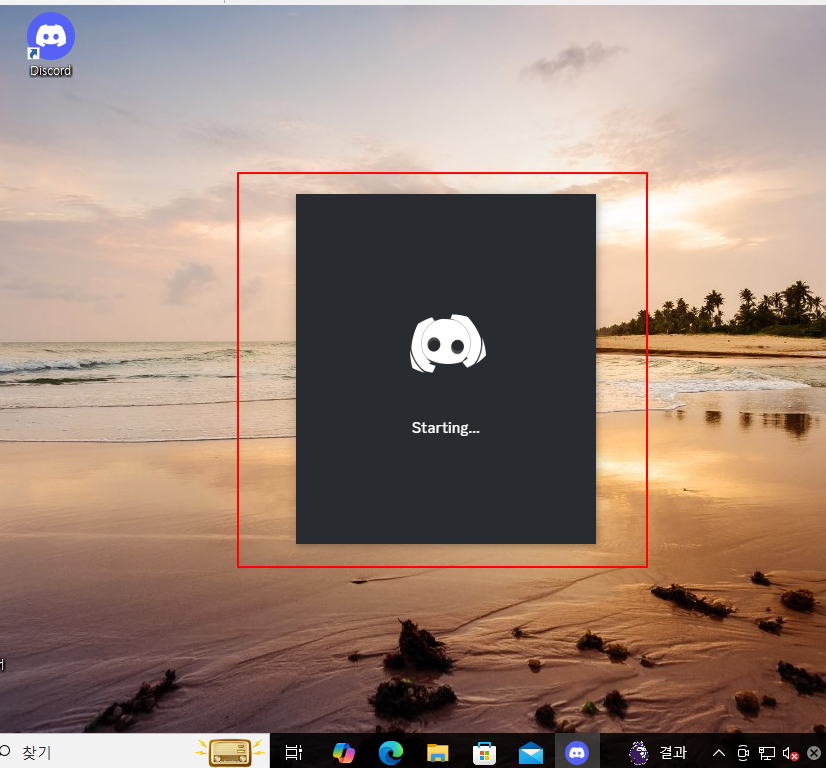The image size is (826, 768).
Task: Open File Explorer from the taskbar
Action: (x=438, y=753)
